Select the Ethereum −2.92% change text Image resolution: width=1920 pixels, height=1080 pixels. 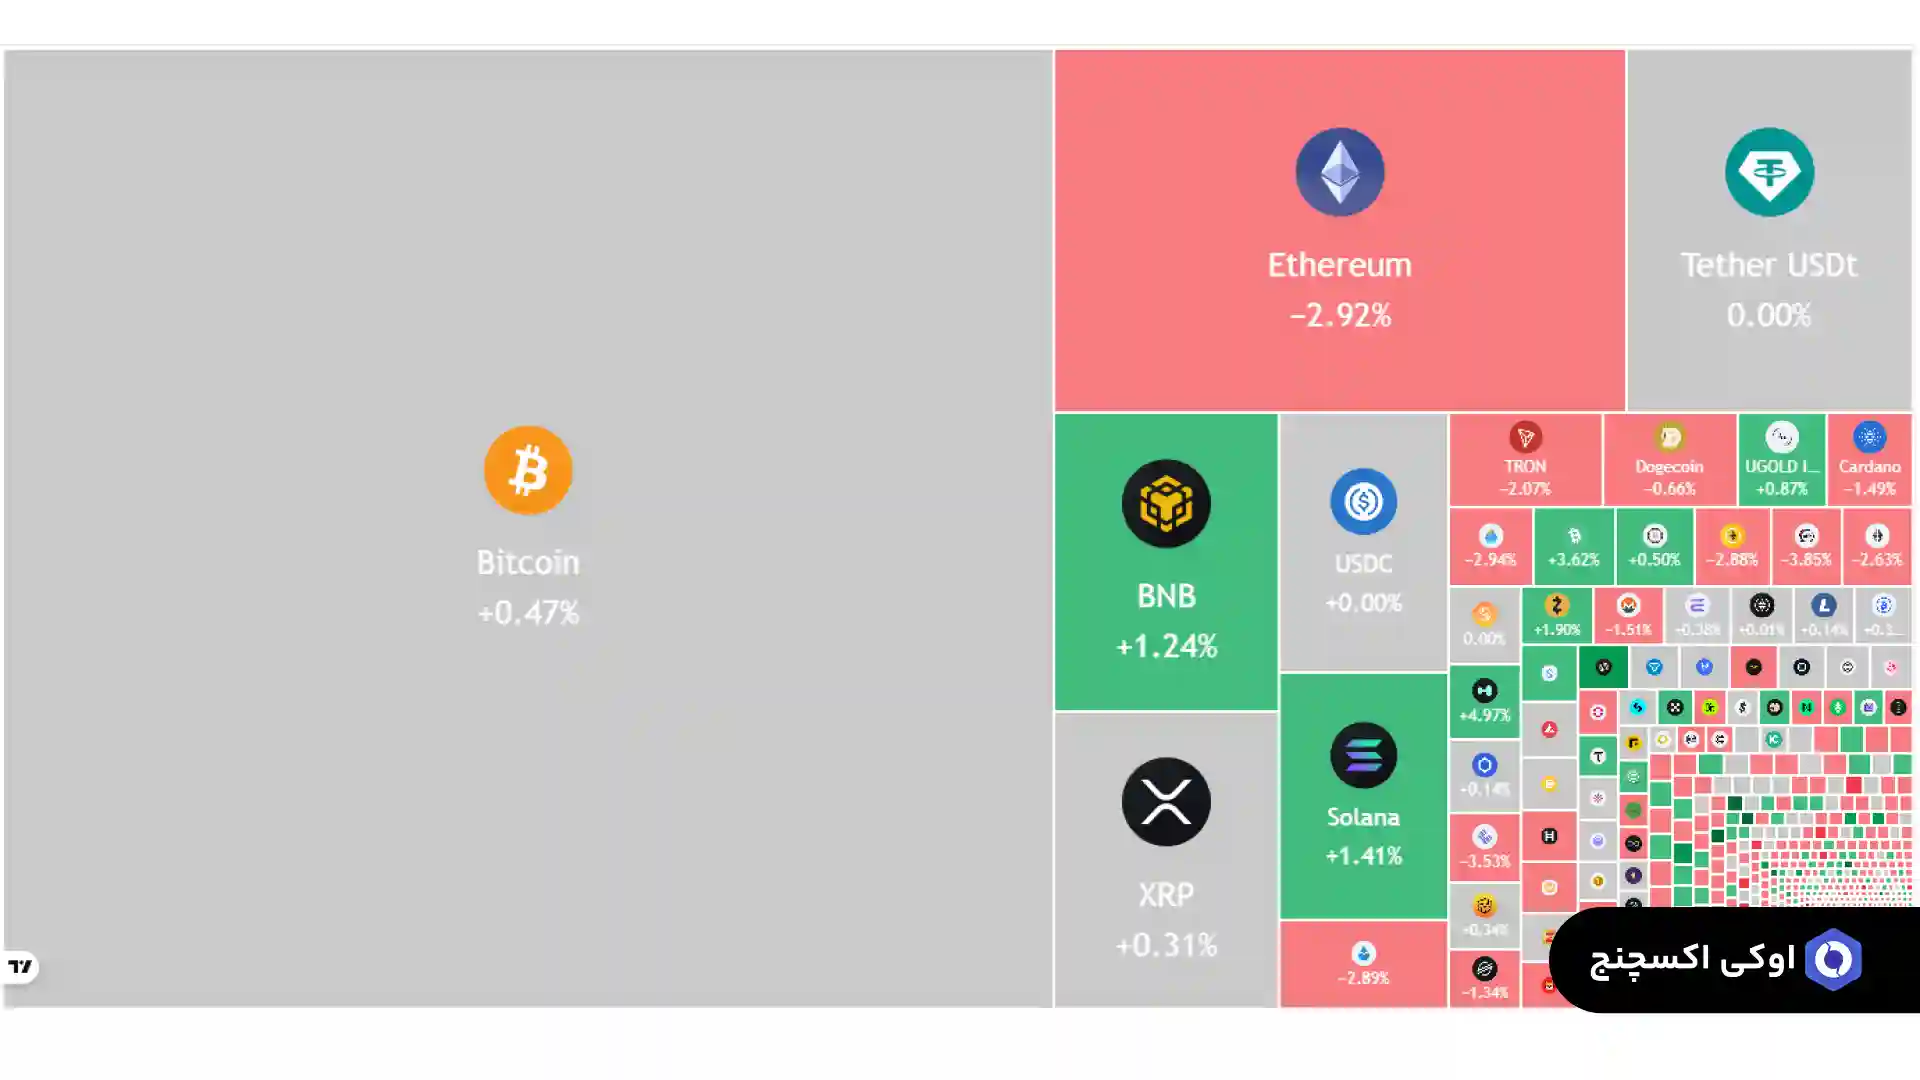coord(1339,316)
